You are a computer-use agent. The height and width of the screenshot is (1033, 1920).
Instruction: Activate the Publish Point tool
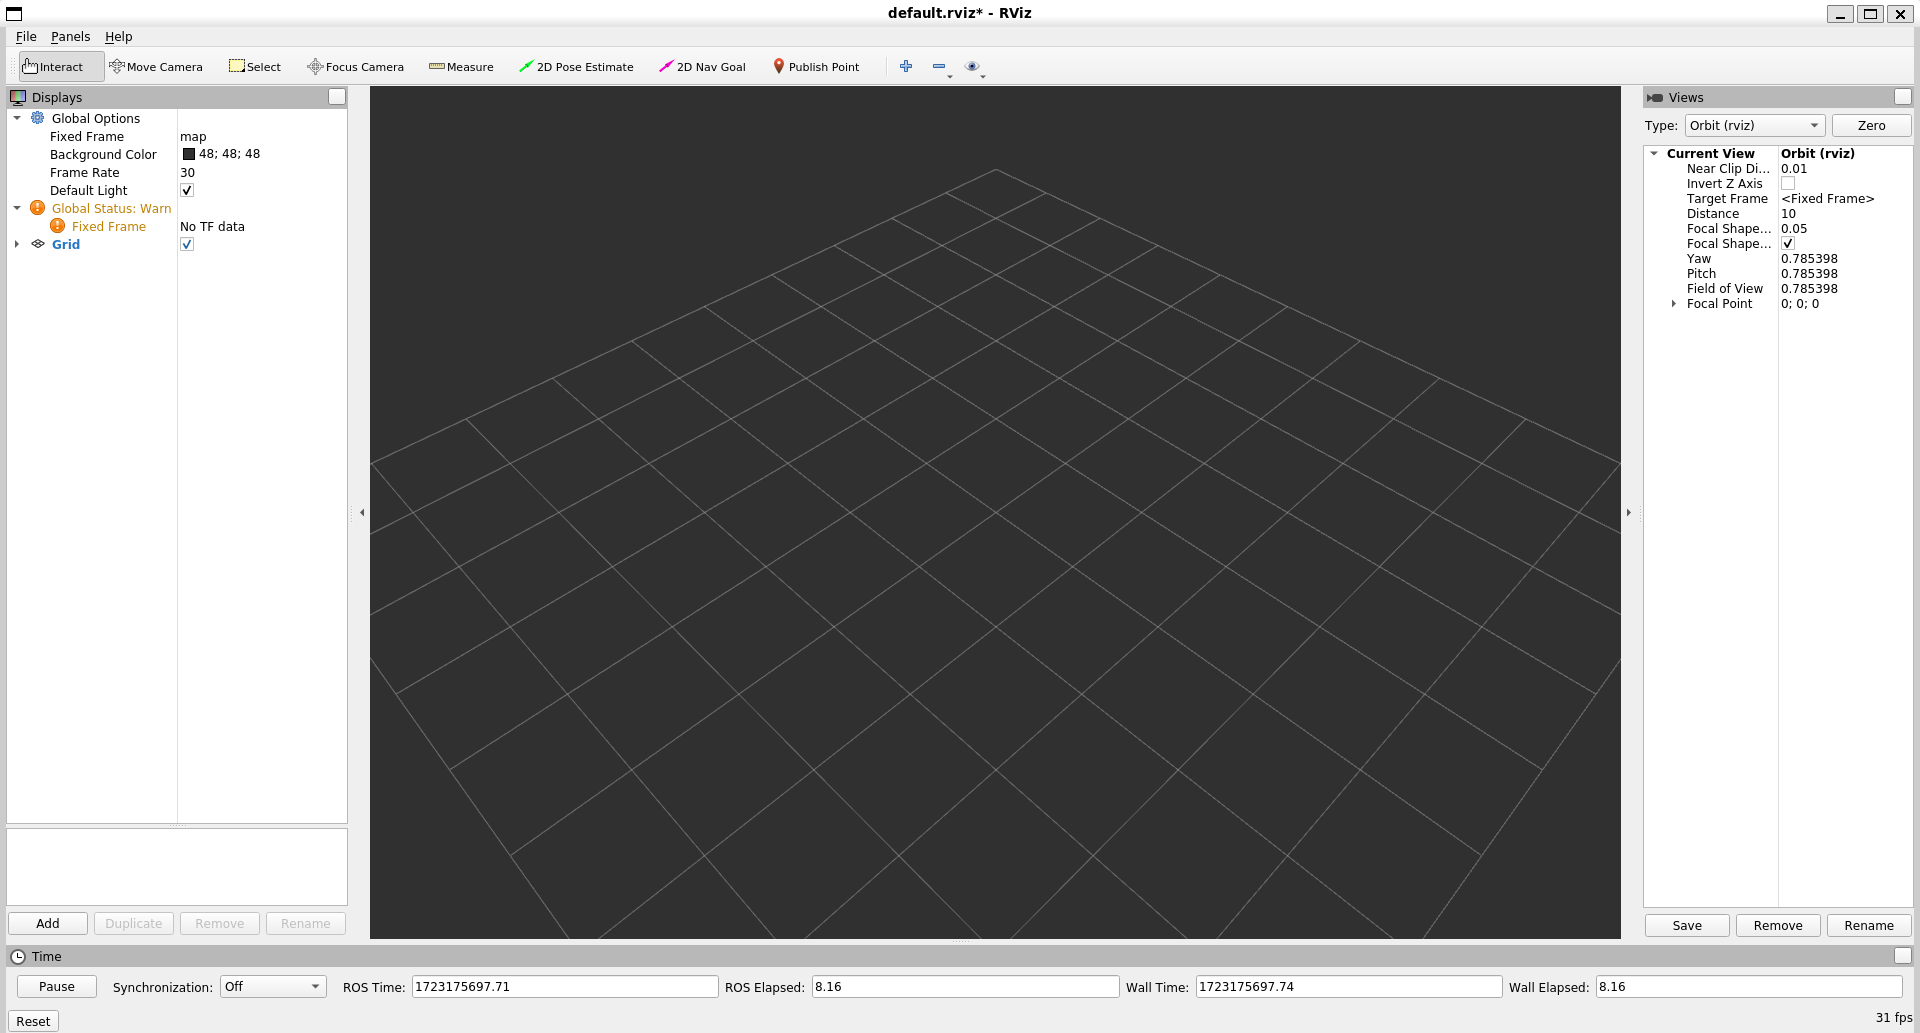pyautogui.click(x=816, y=67)
